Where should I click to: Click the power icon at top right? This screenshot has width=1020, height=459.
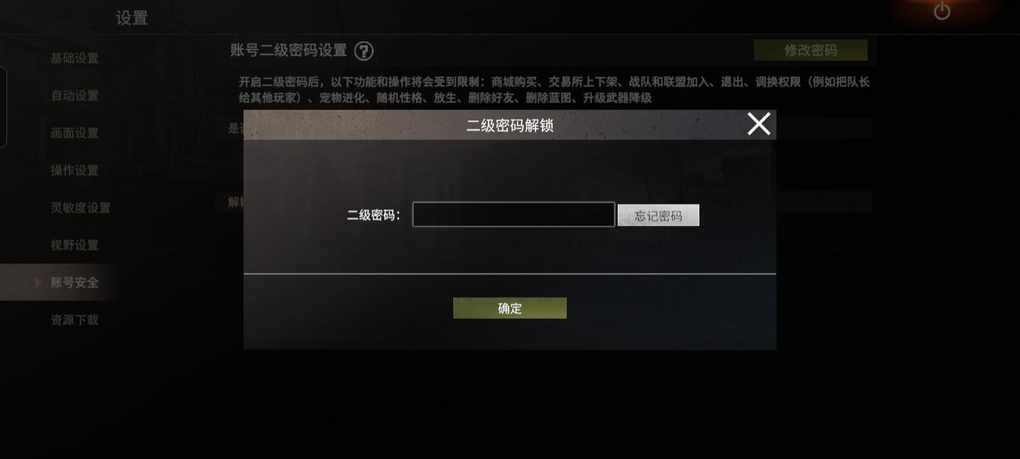(x=942, y=10)
